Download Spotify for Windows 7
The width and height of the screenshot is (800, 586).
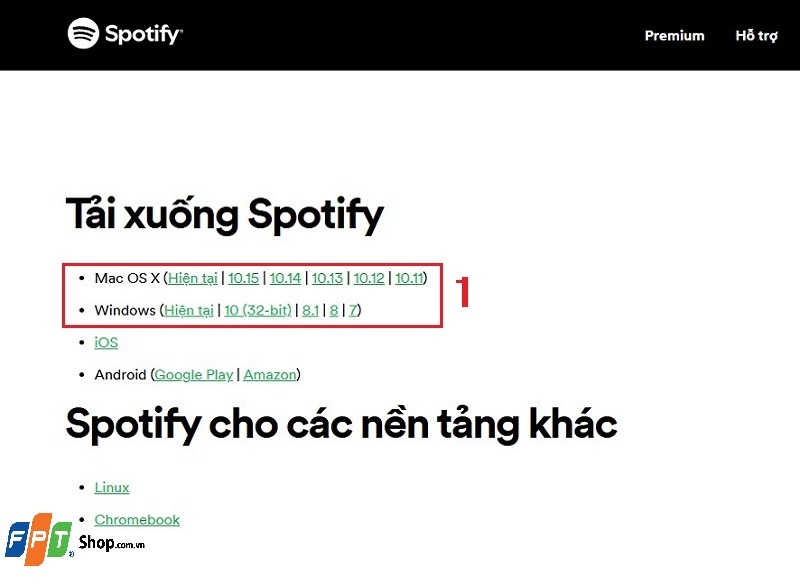351,310
